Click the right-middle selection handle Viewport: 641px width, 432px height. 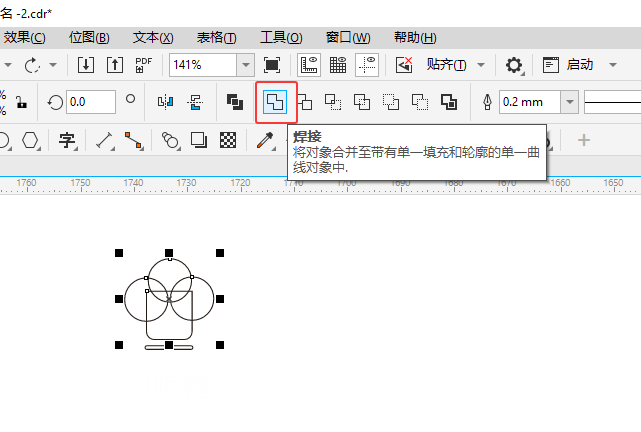coord(220,299)
